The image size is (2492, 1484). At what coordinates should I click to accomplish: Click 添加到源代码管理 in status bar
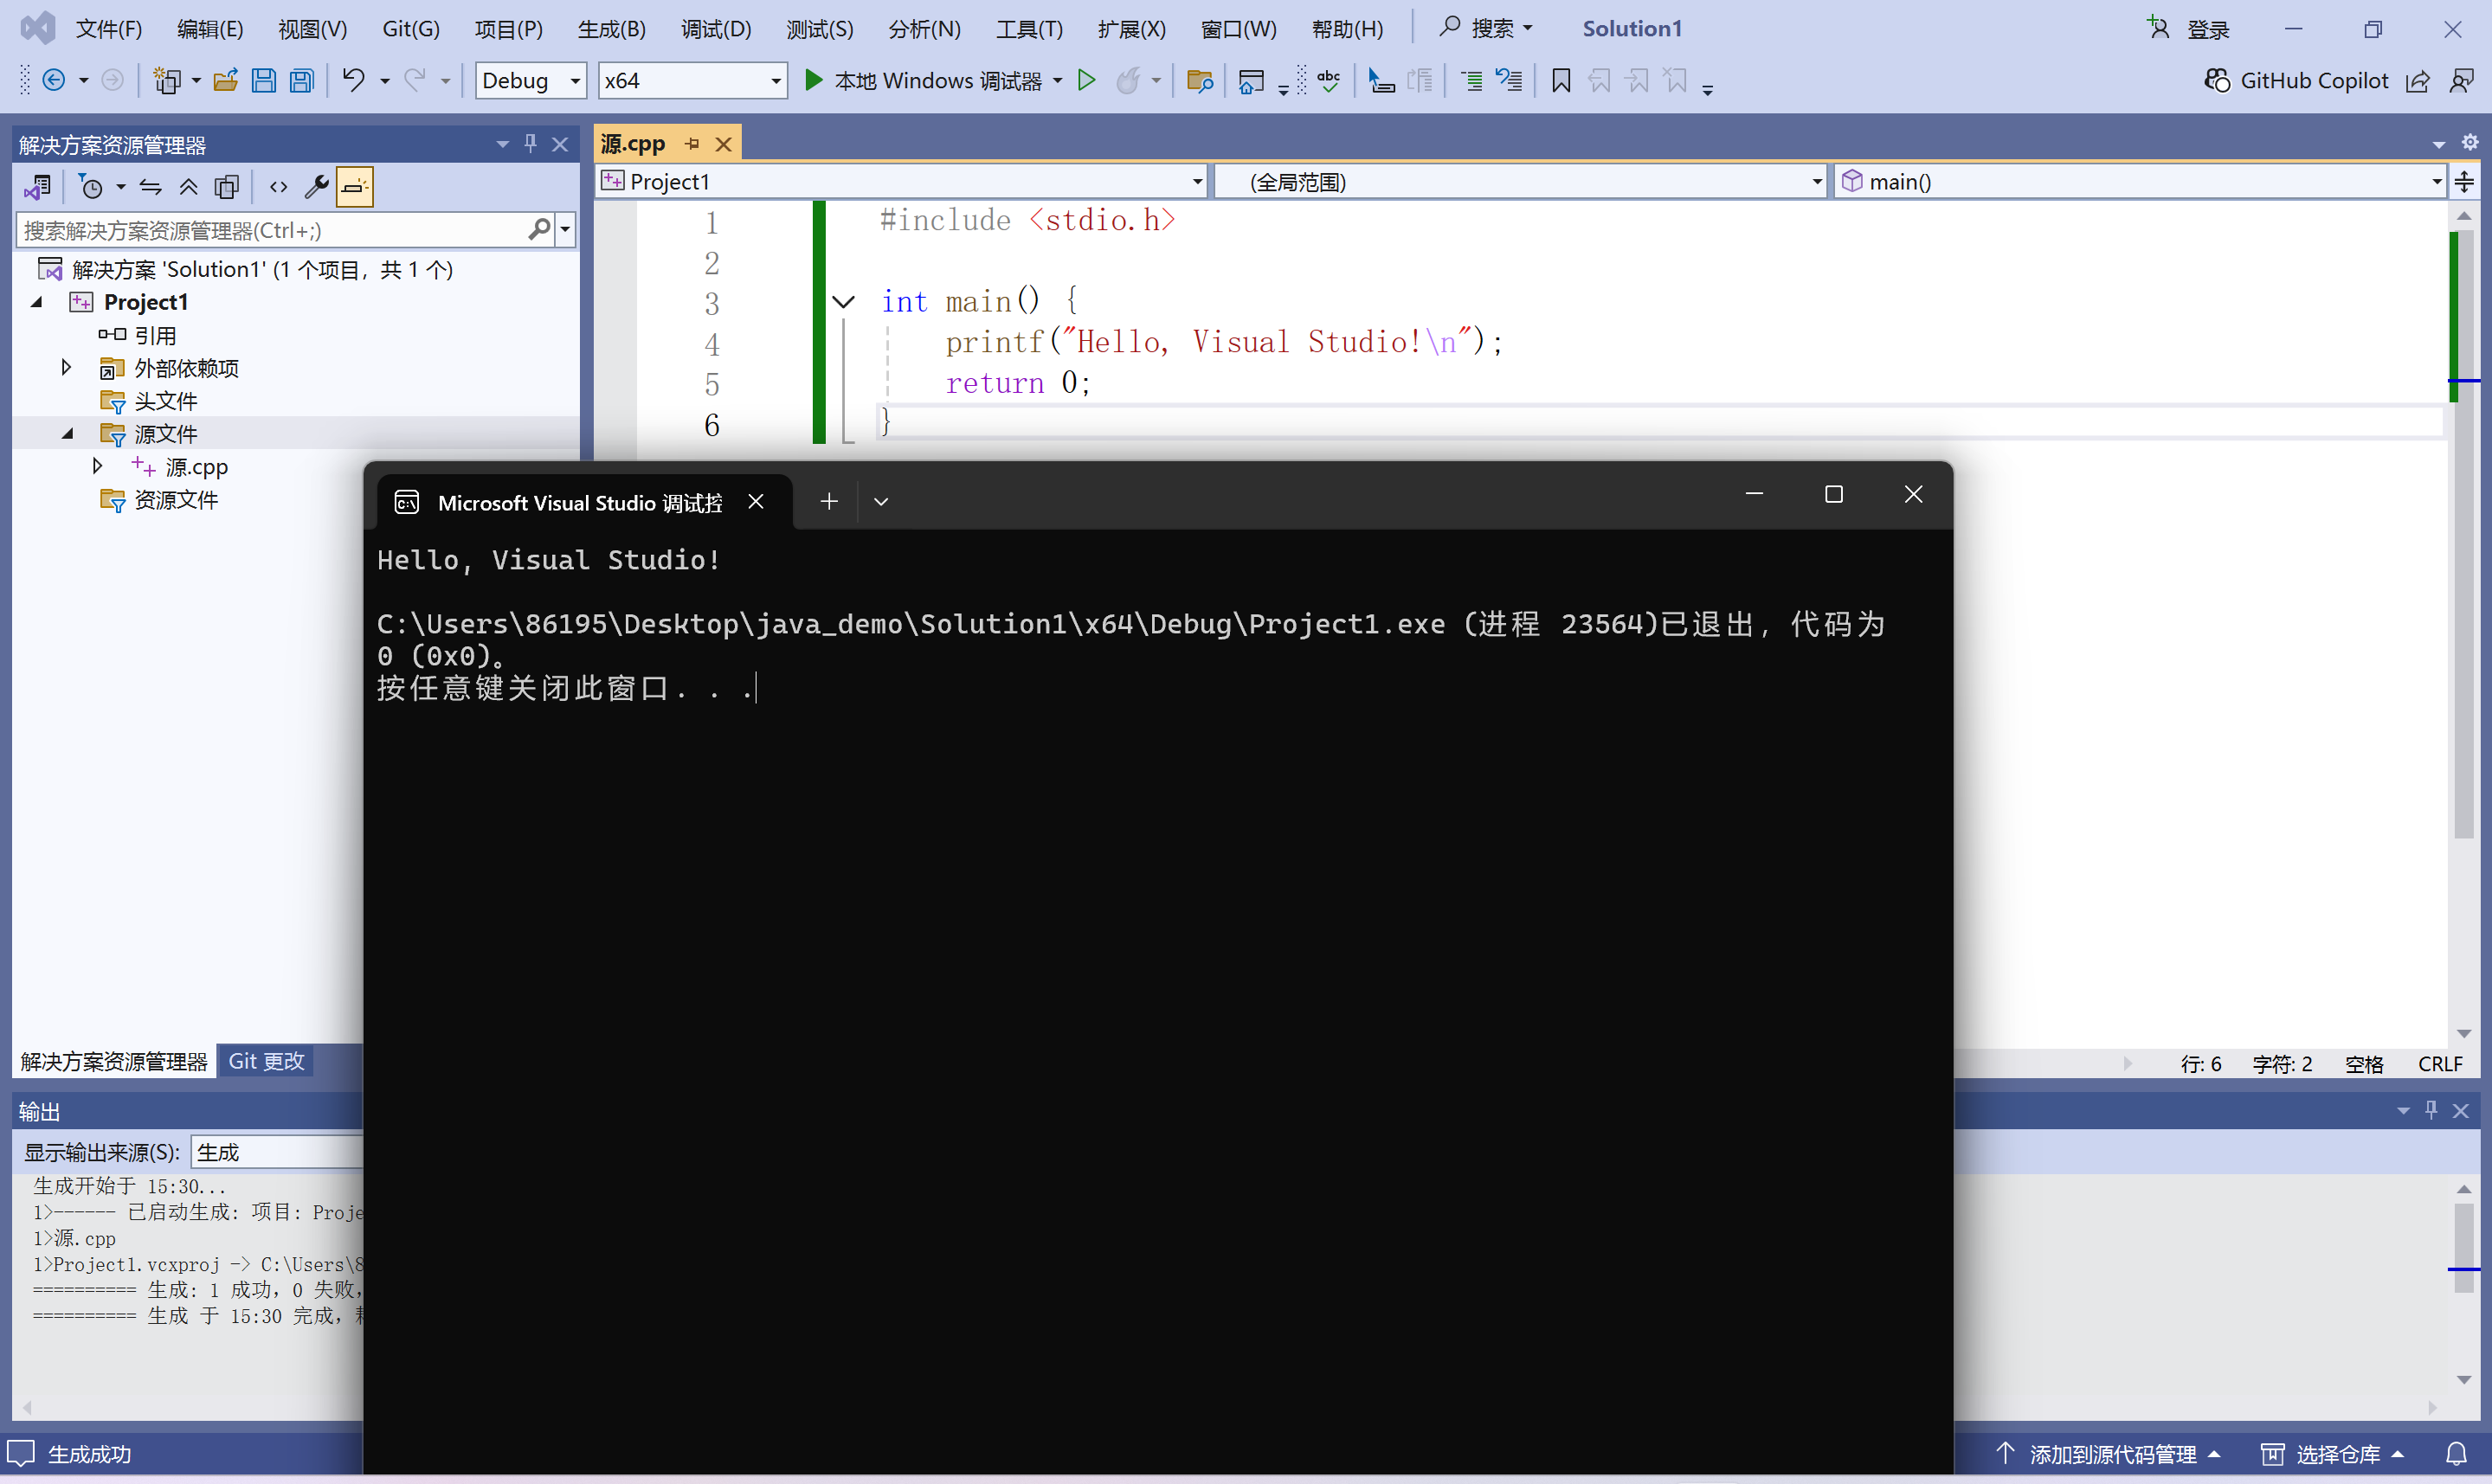click(x=2107, y=1454)
